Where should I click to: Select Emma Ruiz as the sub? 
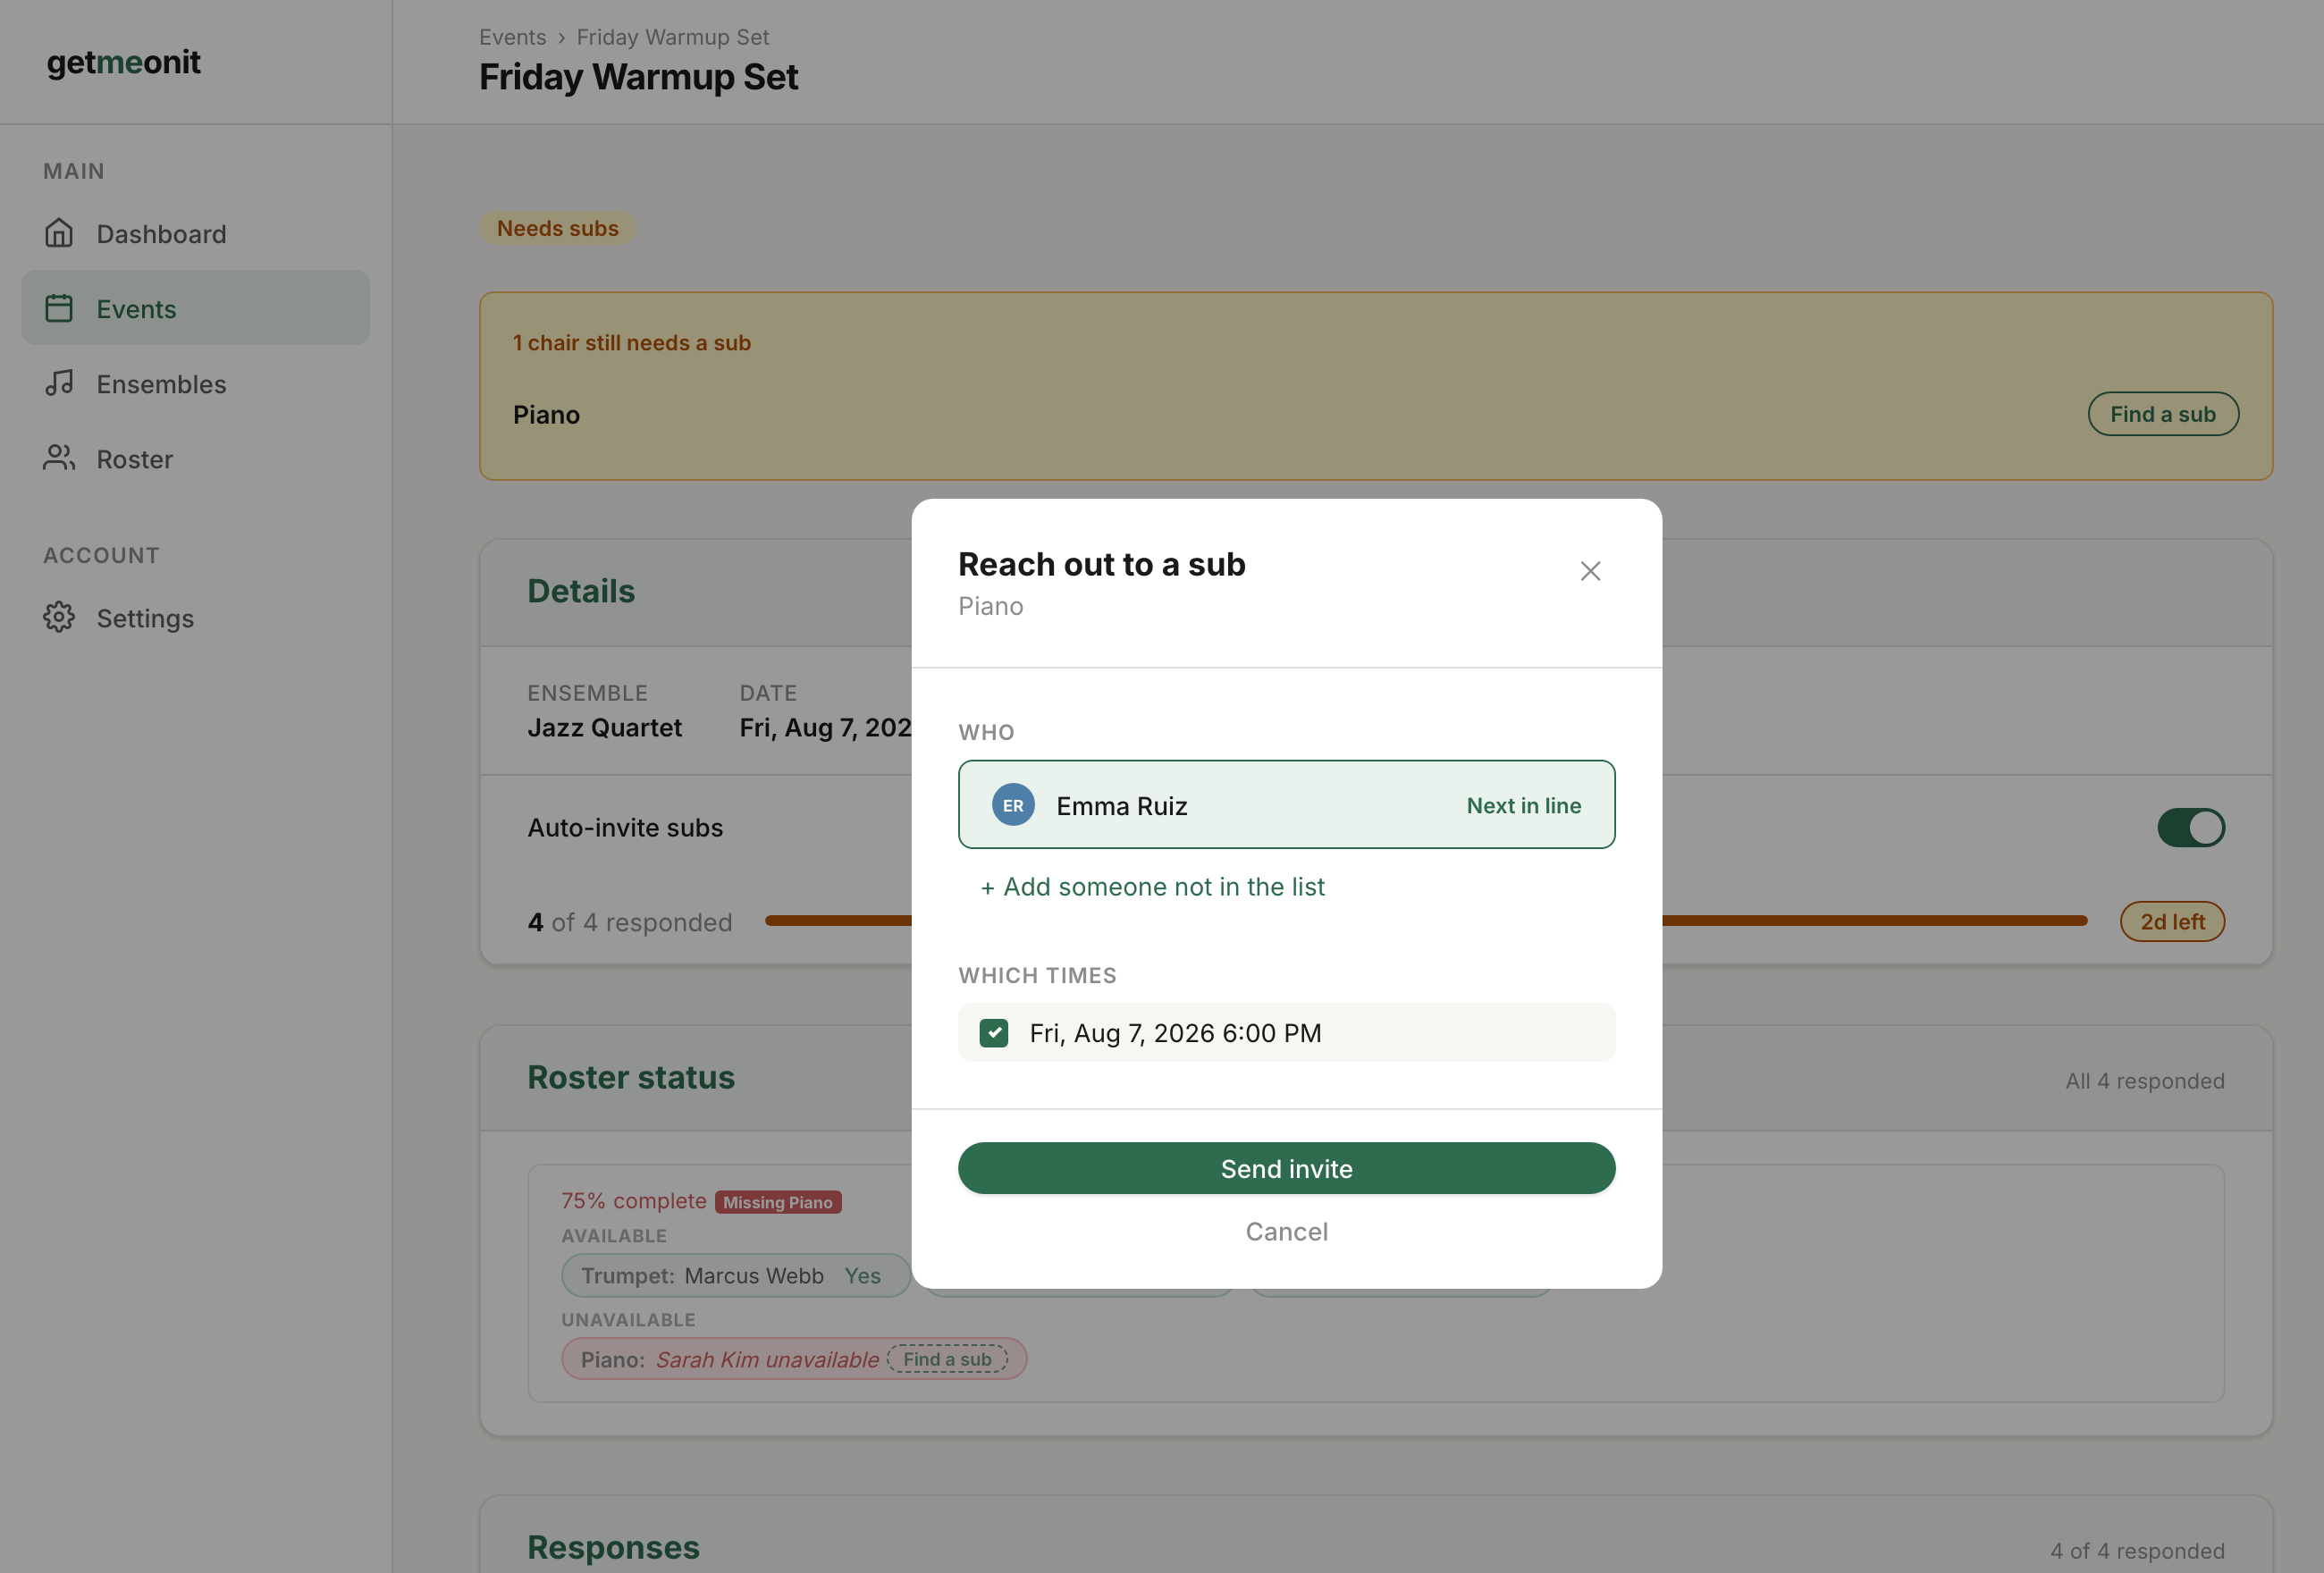click(x=1286, y=805)
